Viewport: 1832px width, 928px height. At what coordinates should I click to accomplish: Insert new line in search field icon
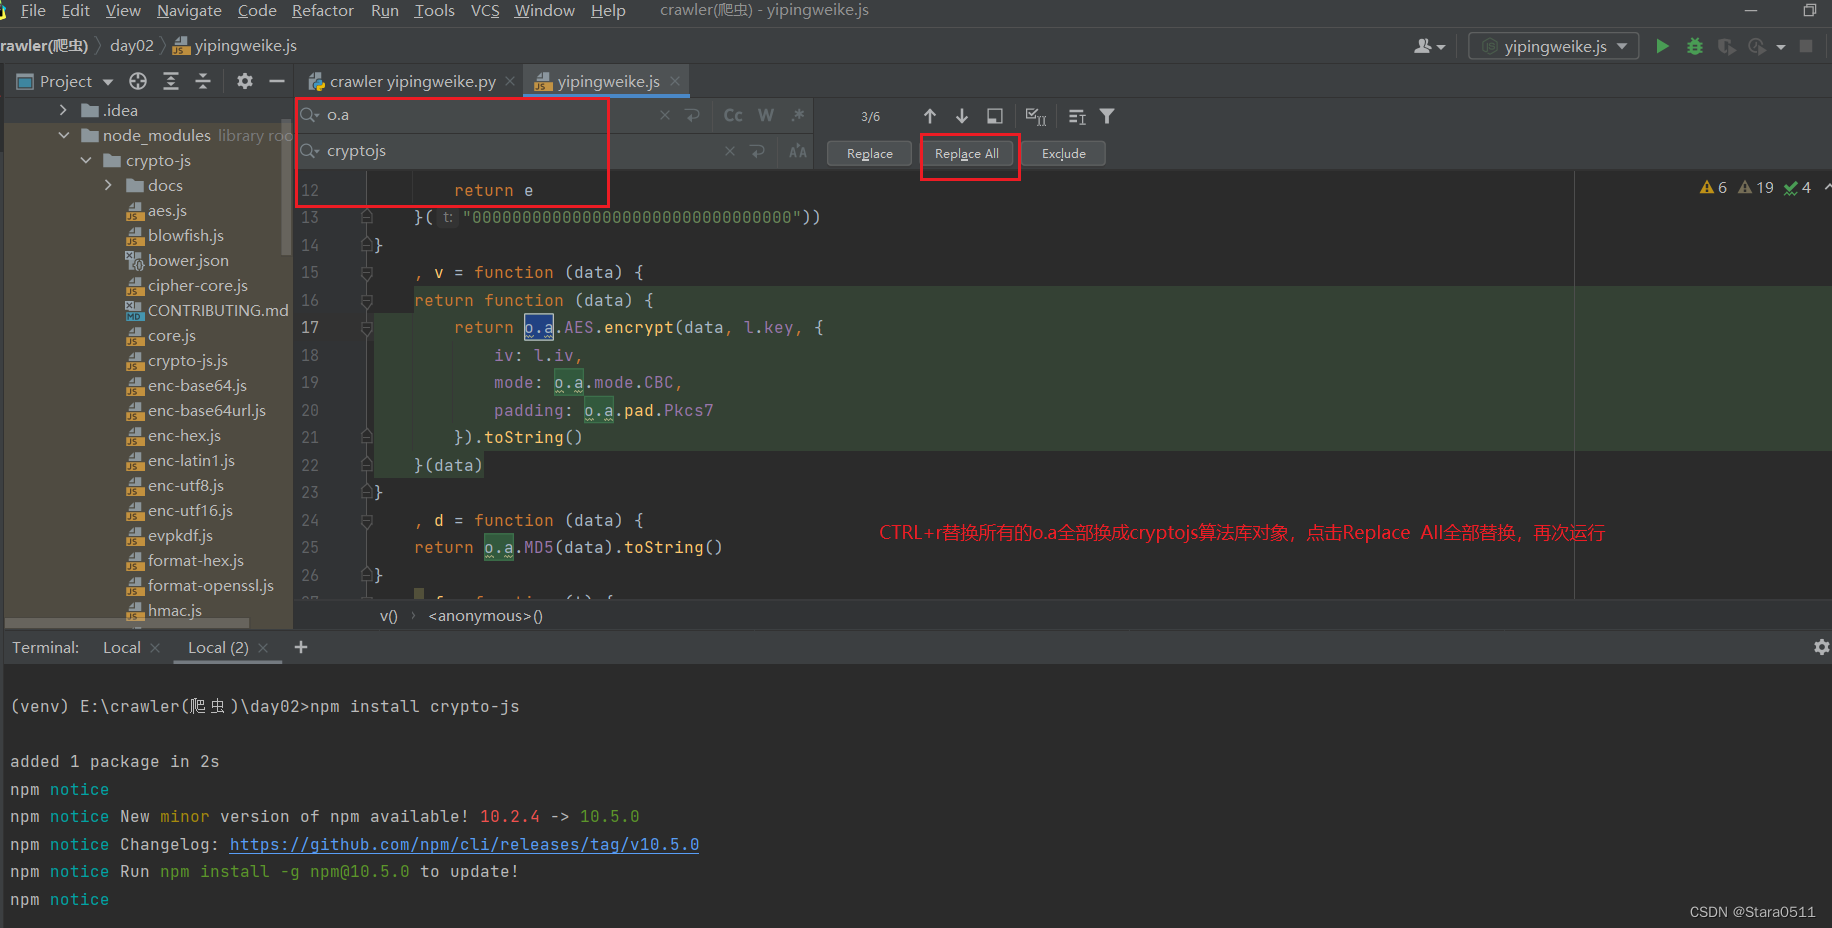pyautogui.click(x=693, y=115)
